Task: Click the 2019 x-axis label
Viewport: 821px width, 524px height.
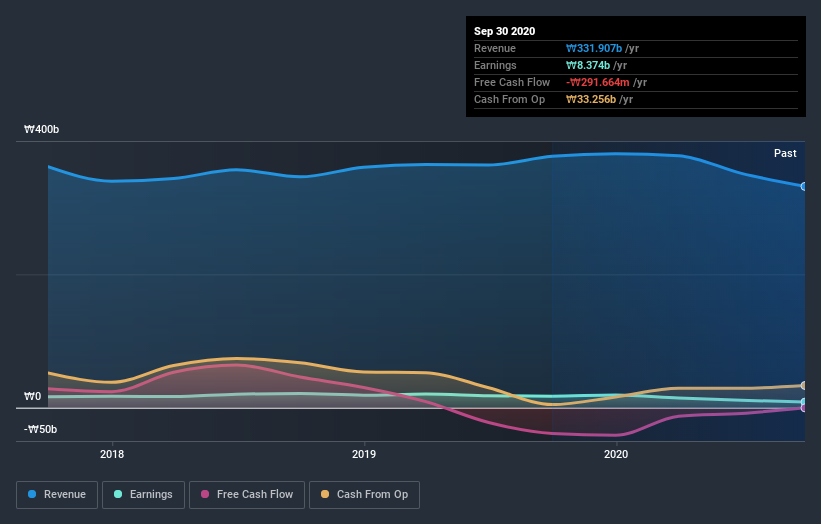Action: click(x=364, y=454)
